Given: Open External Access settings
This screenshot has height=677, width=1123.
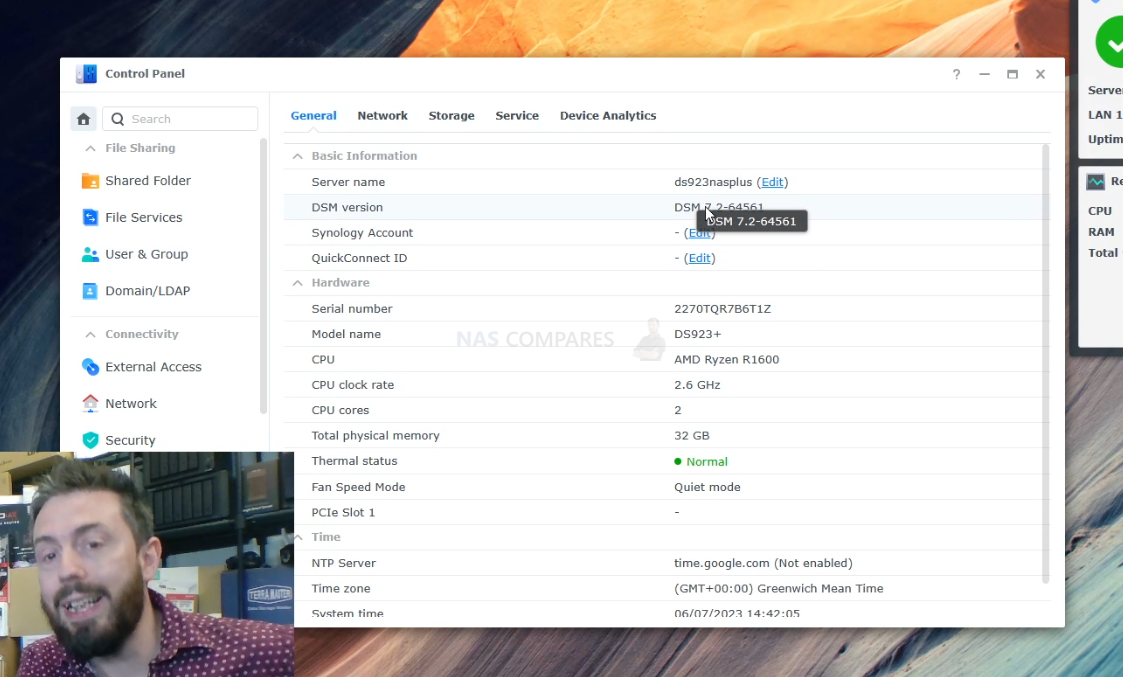Looking at the screenshot, I should coord(153,367).
